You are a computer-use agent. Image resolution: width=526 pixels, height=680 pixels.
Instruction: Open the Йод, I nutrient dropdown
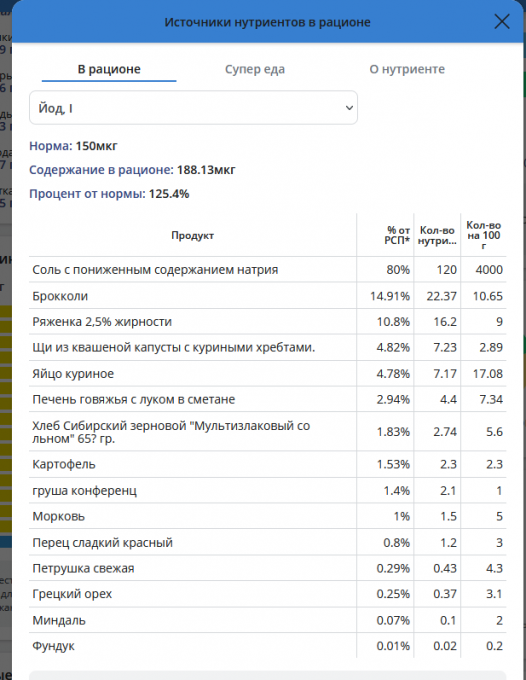(193, 108)
